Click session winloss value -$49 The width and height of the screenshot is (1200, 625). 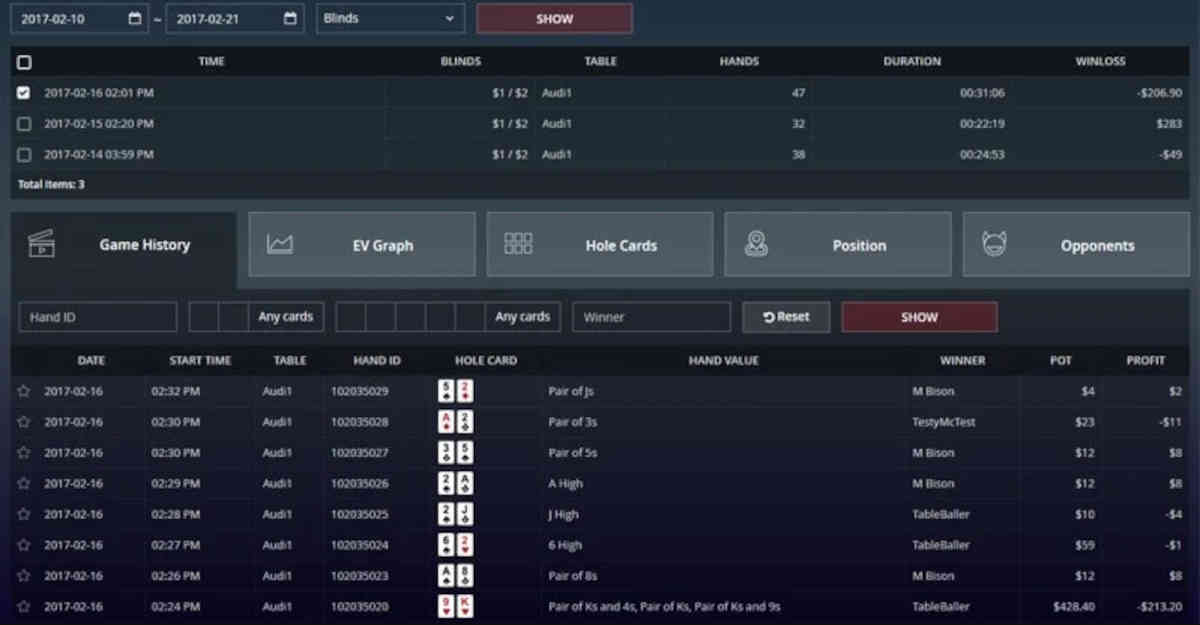point(1170,155)
